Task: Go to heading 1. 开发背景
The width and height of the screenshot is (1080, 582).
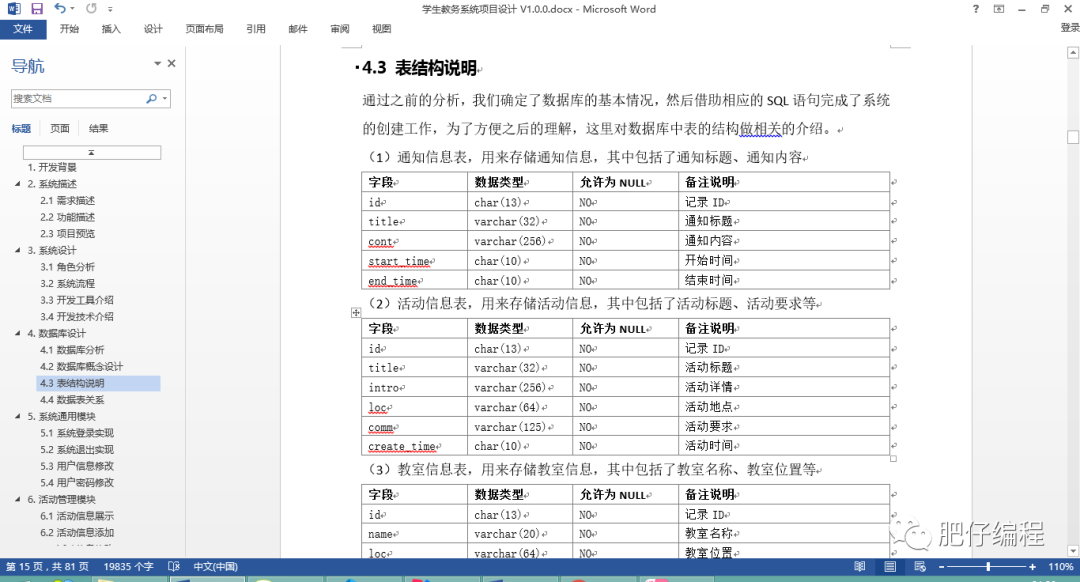Action: tap(52, 167)
